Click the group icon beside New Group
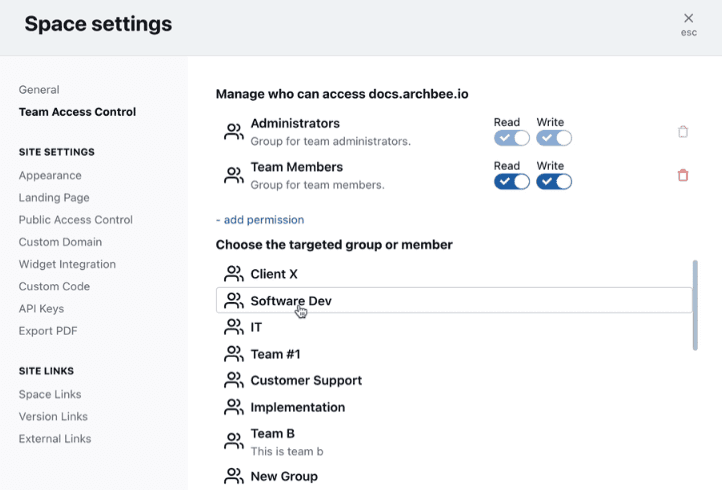Viewport: 722px width, 490px height. 234,476
